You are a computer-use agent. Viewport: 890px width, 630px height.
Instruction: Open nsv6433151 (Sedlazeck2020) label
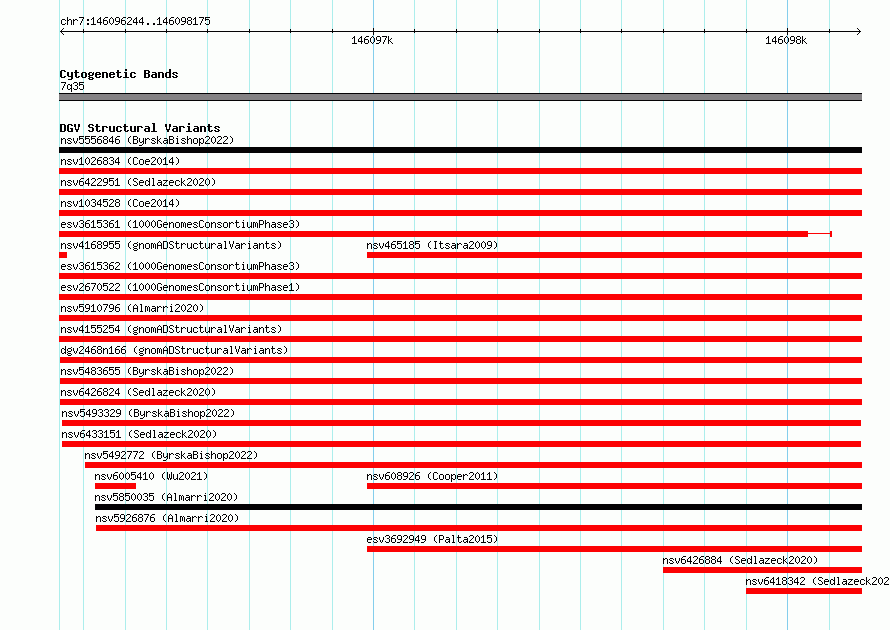139,434
